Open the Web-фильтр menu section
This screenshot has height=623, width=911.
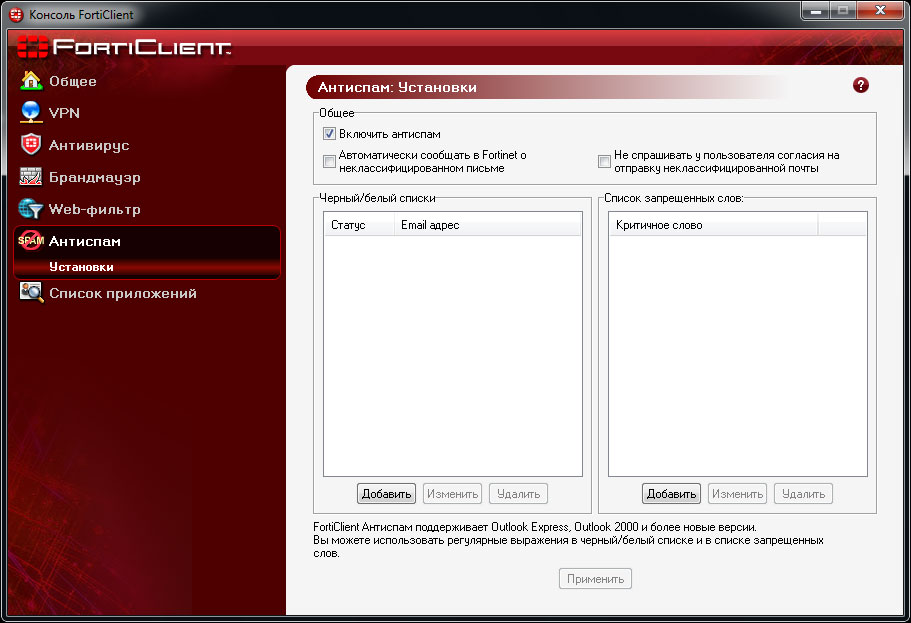coord(95,209)
